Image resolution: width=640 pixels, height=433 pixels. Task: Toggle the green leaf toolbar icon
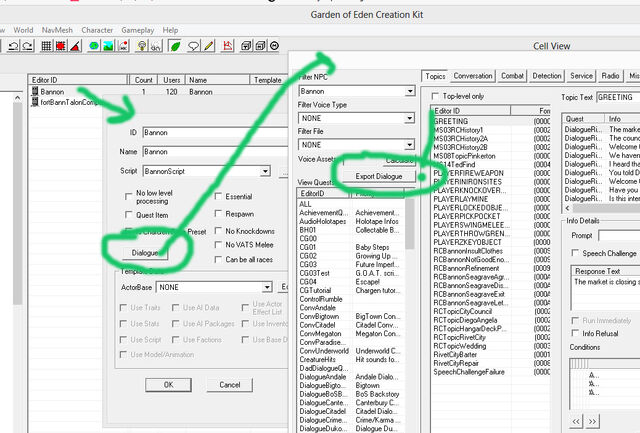[x=175, y=46]
